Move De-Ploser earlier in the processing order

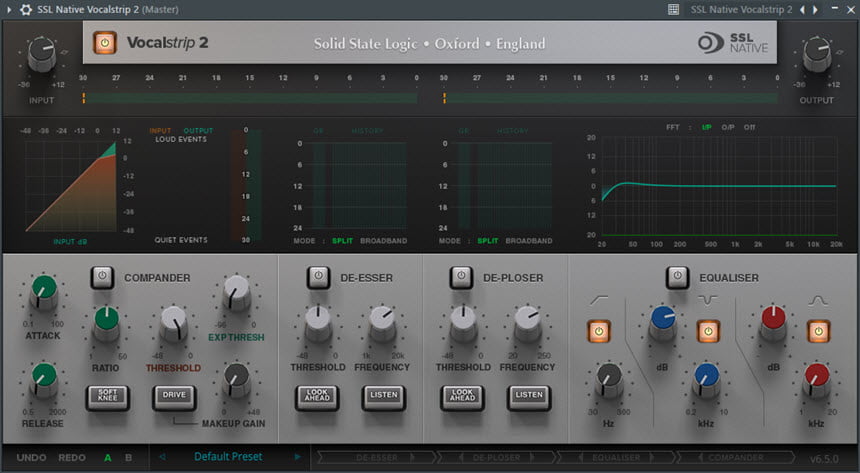[461, 457]
